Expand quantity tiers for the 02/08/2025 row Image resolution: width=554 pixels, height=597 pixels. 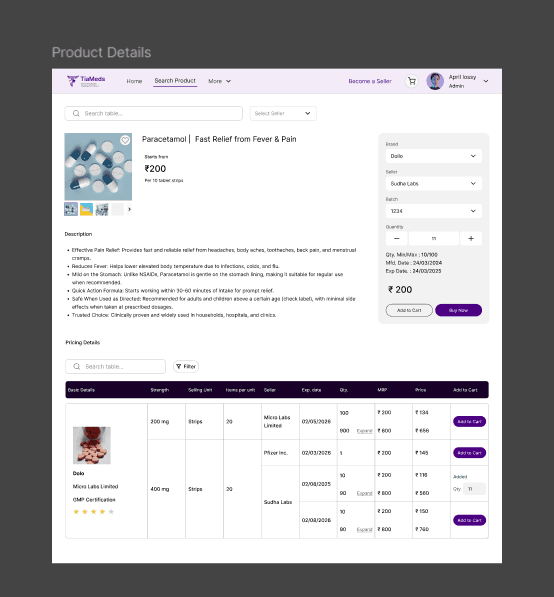[364, 493]
